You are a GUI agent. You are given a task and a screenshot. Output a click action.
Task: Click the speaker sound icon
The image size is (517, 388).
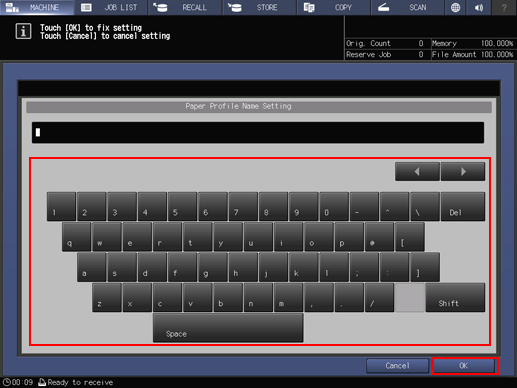tap(479, 7)
